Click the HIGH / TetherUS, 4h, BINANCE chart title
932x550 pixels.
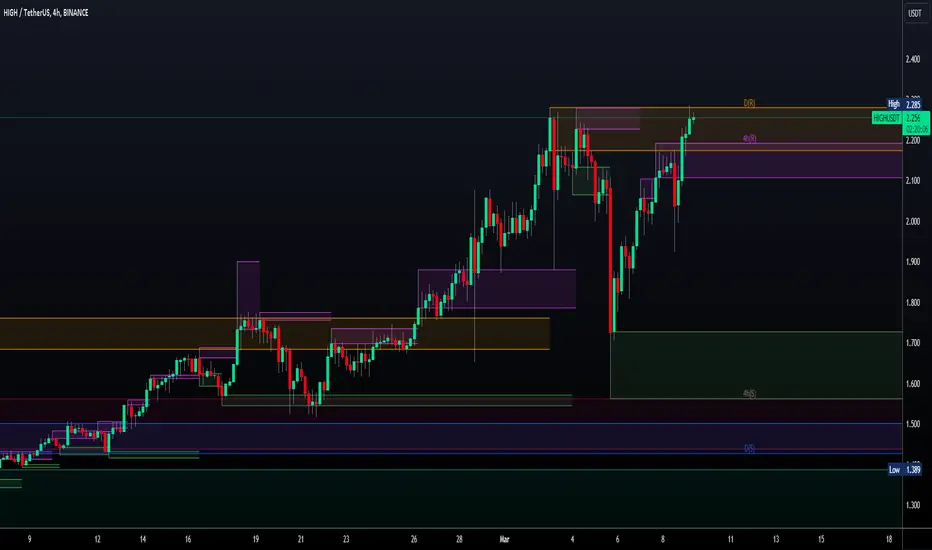[x=46, y=12]
